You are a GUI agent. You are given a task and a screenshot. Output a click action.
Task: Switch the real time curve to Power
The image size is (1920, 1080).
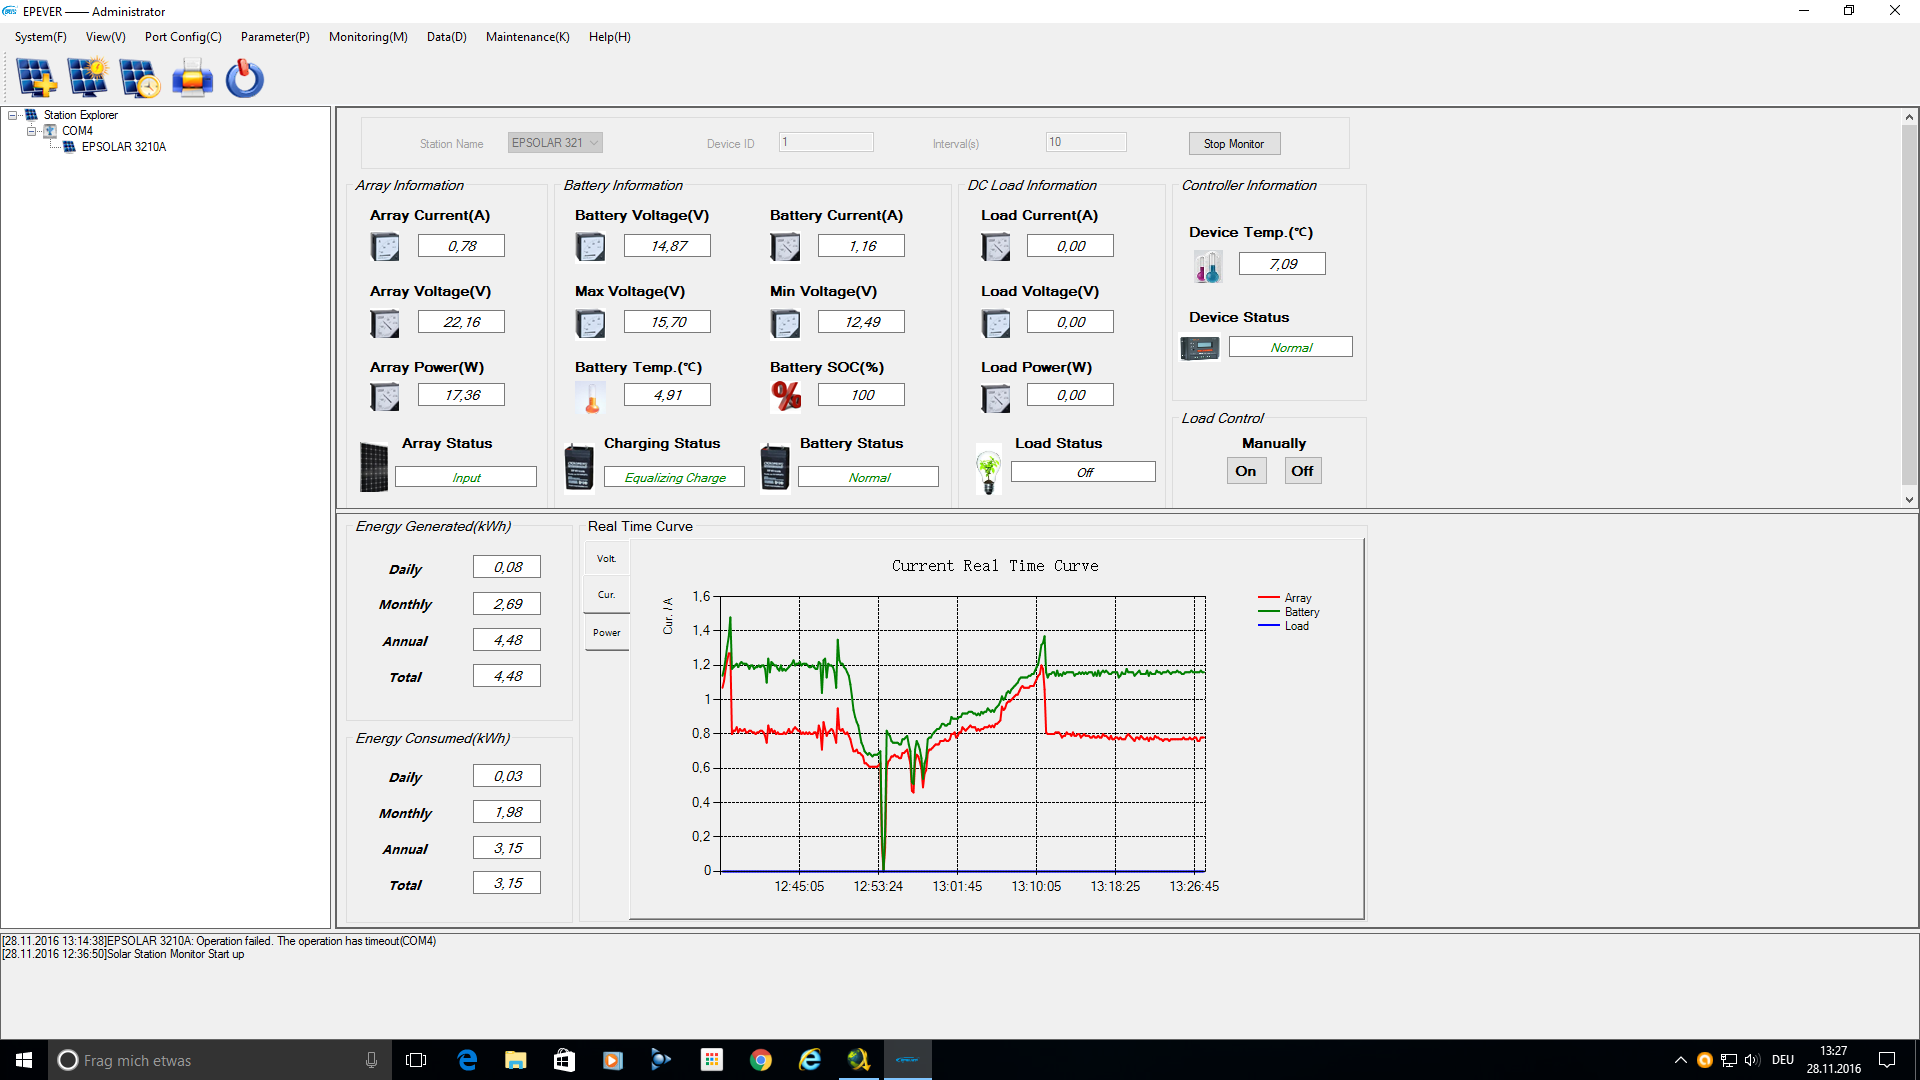pos(606,633)
